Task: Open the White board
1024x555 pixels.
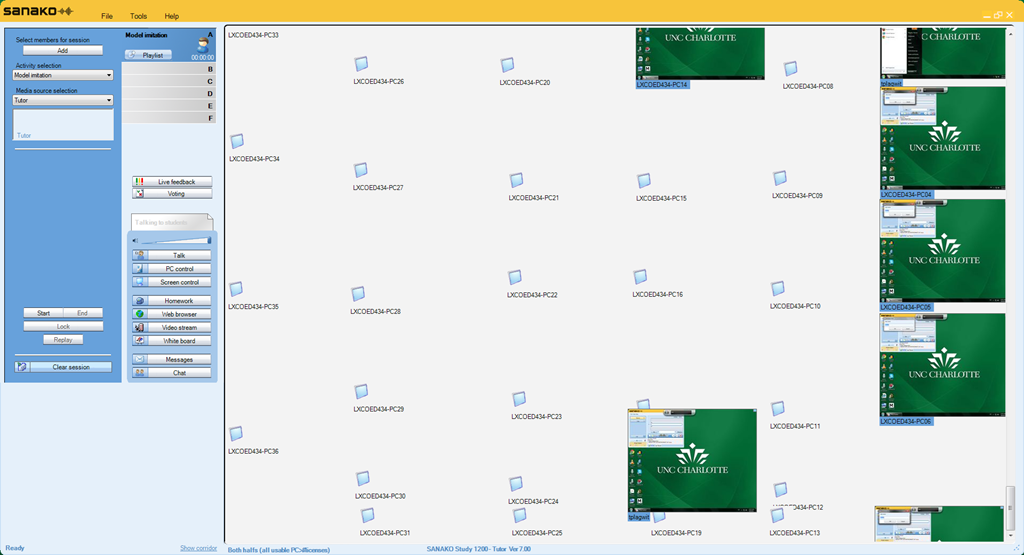Action: [x=172, y=341]
